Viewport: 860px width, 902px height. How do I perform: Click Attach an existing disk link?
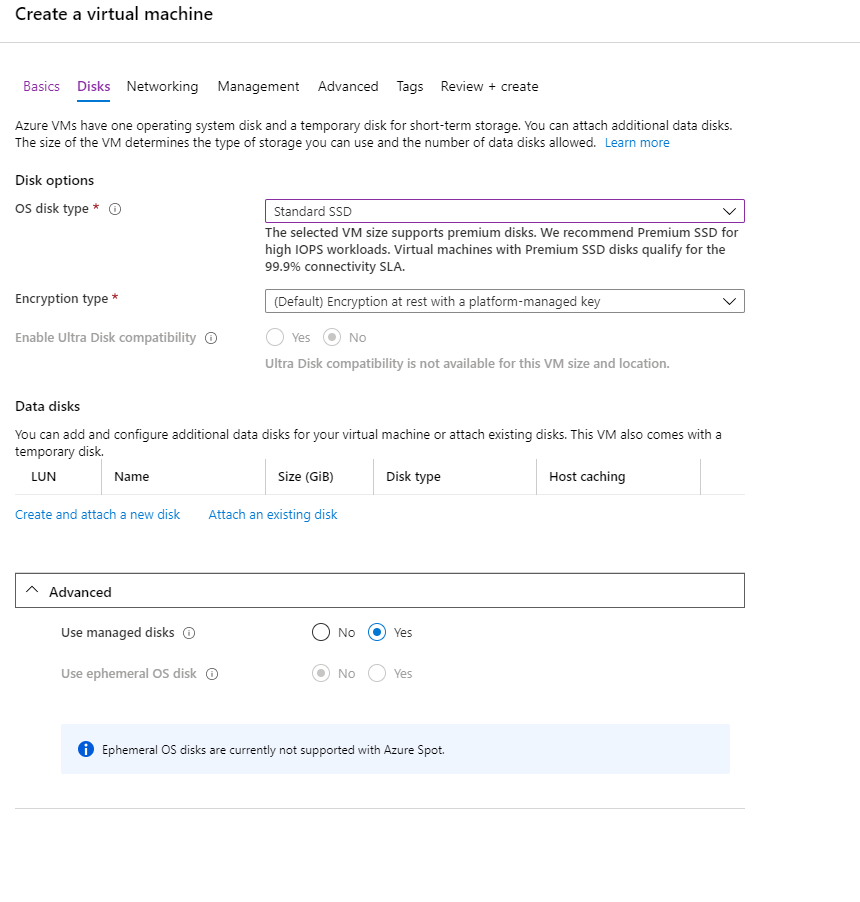[273, 514]
